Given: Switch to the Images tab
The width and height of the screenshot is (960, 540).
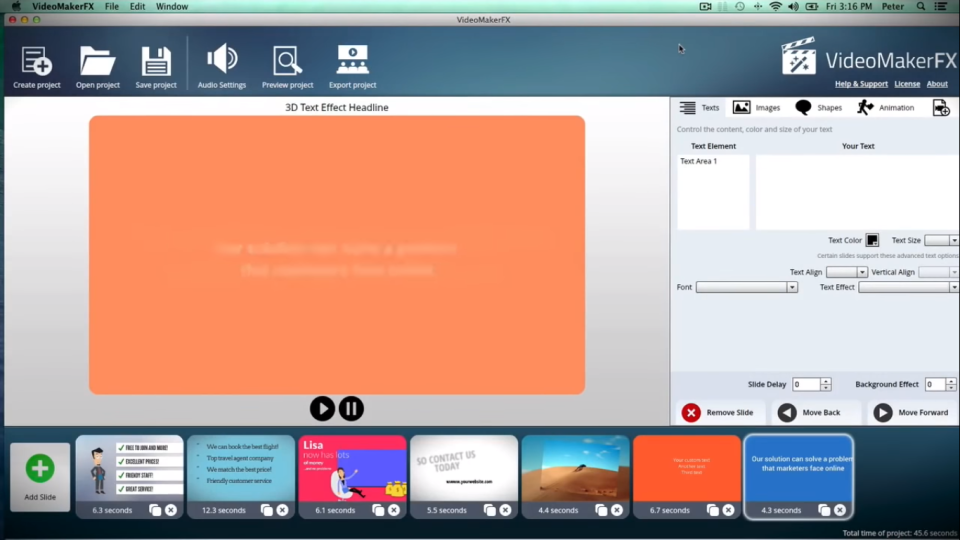Looking at the screenshot, I should pos(756,108).
